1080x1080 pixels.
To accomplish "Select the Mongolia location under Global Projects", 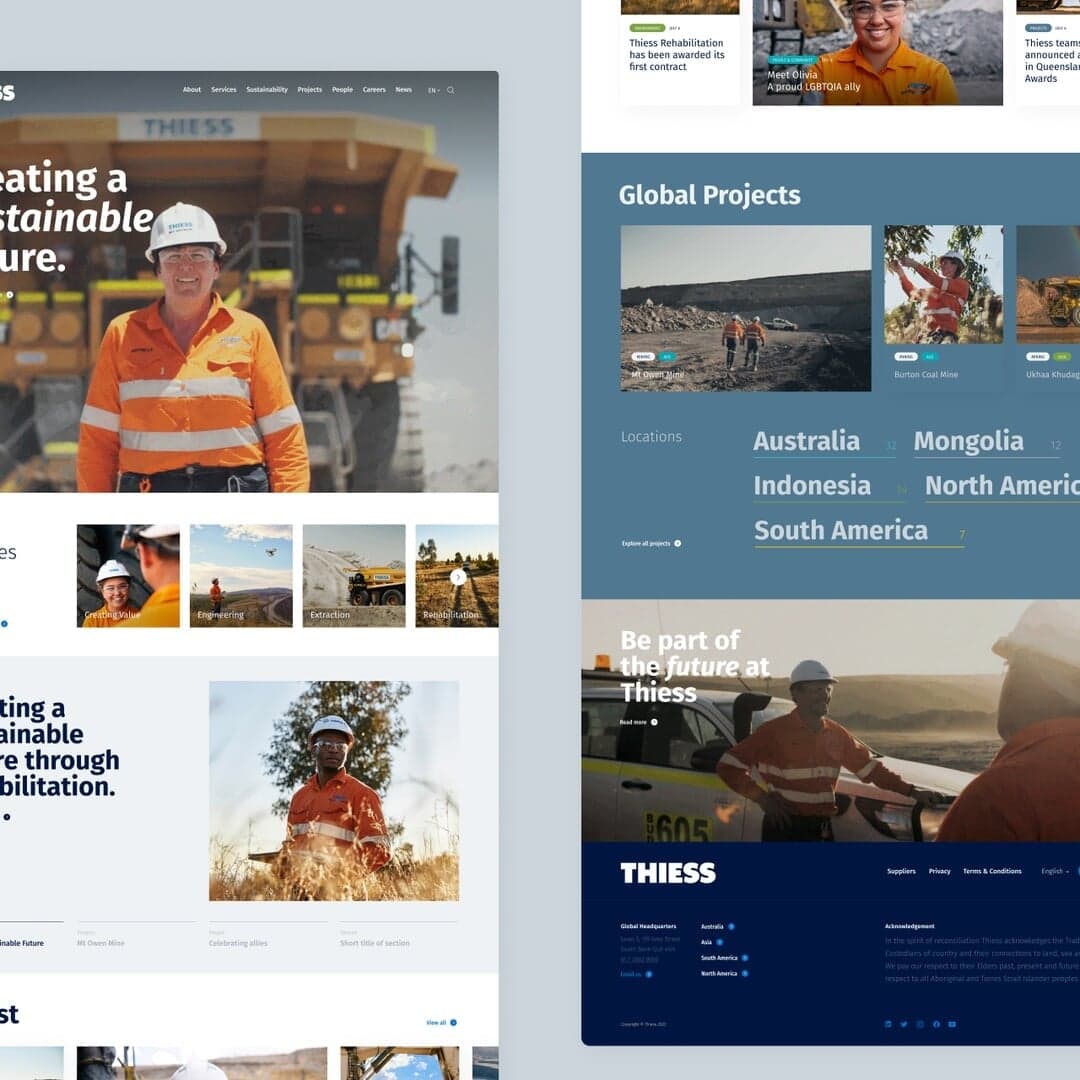I will [969, 440].
